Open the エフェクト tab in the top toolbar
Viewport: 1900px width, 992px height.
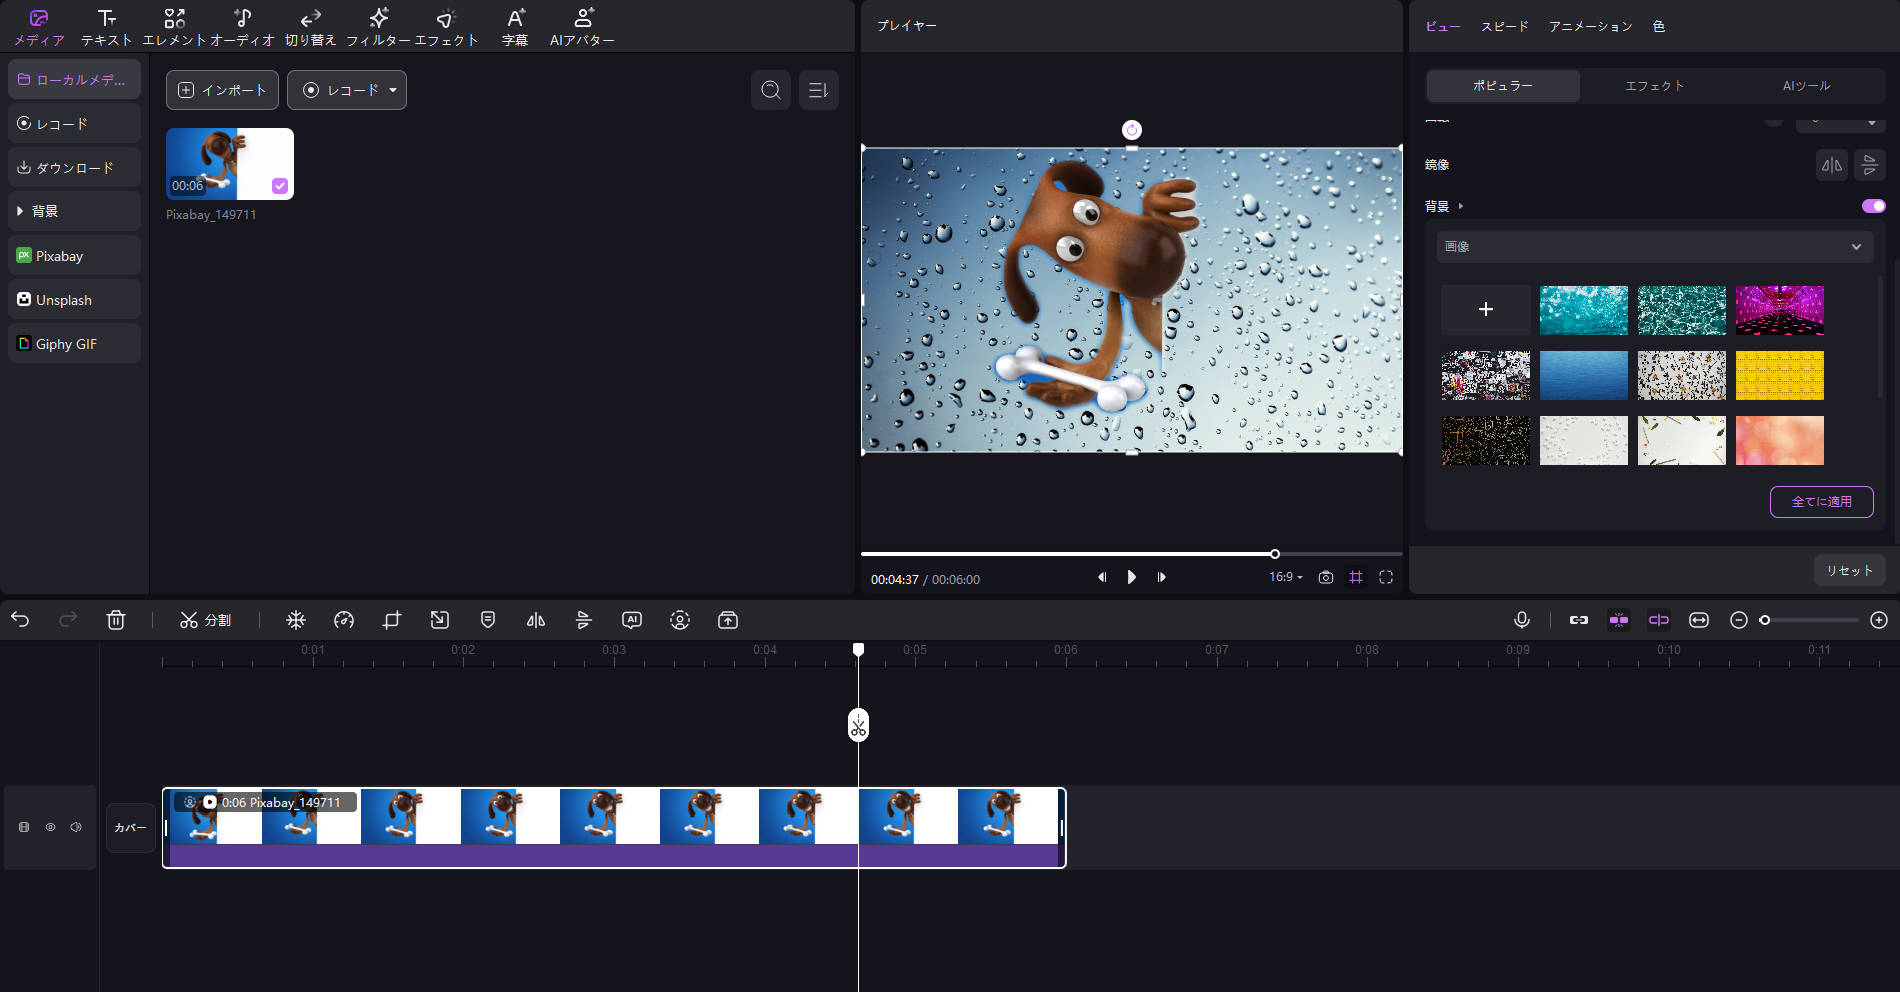(446, 27)
